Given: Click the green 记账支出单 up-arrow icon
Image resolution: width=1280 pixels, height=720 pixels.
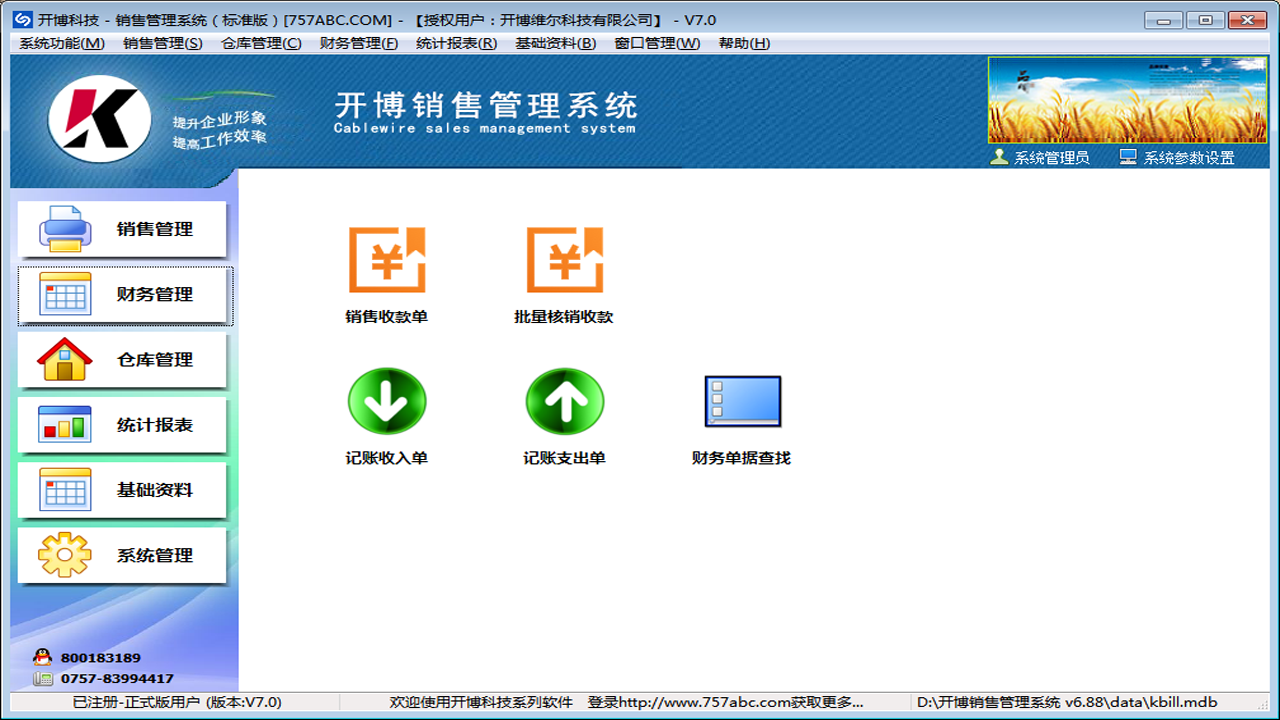Looking at the screenshot, I should (564, 402).
